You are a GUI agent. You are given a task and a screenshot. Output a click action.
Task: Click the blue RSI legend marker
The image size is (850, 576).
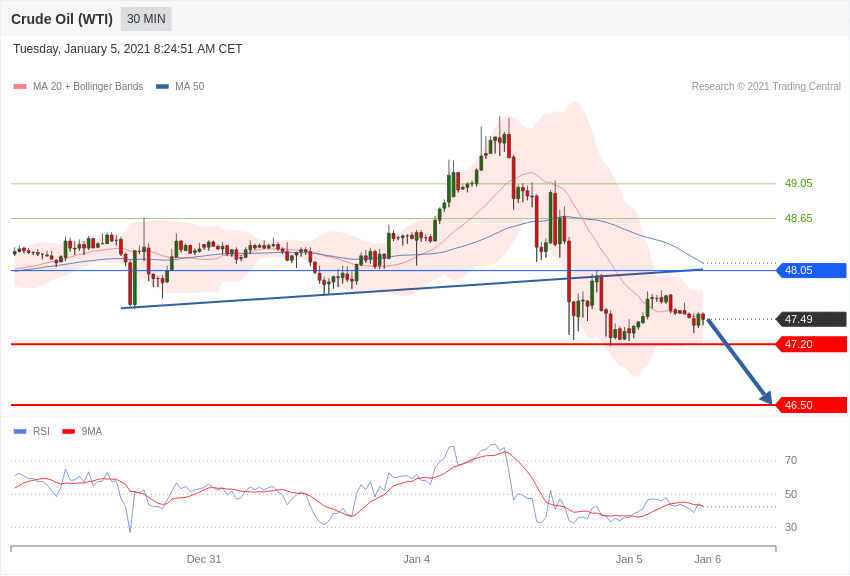(20, 432)
